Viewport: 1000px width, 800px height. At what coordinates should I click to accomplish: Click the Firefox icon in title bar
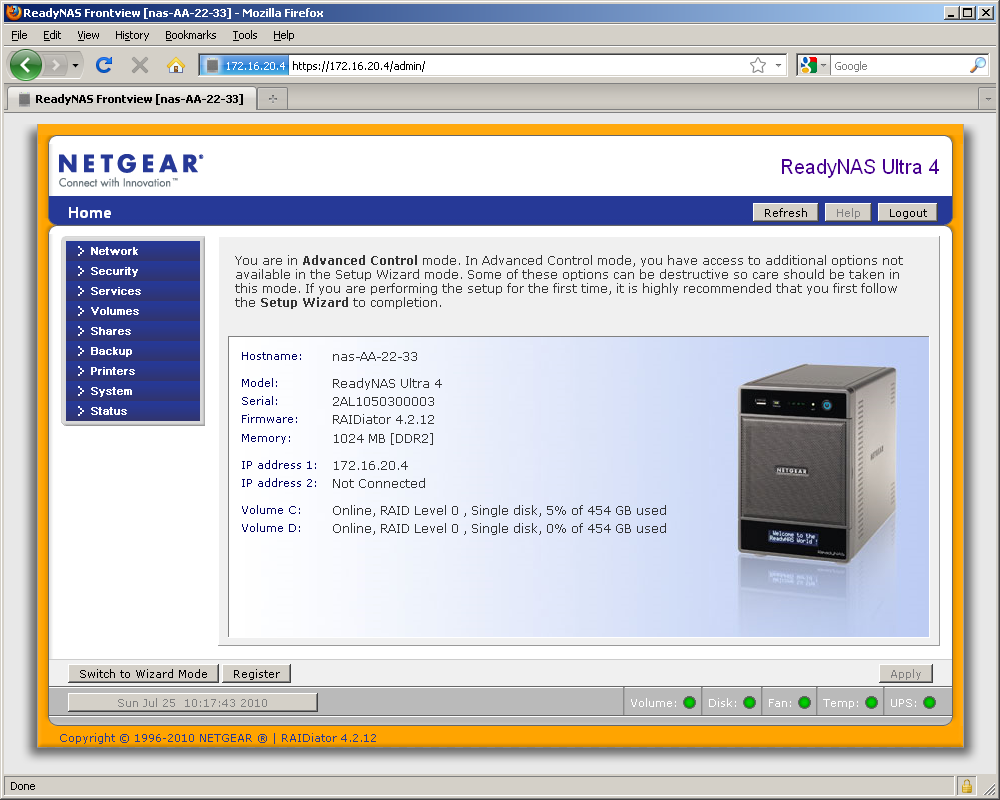click(13, 12)
